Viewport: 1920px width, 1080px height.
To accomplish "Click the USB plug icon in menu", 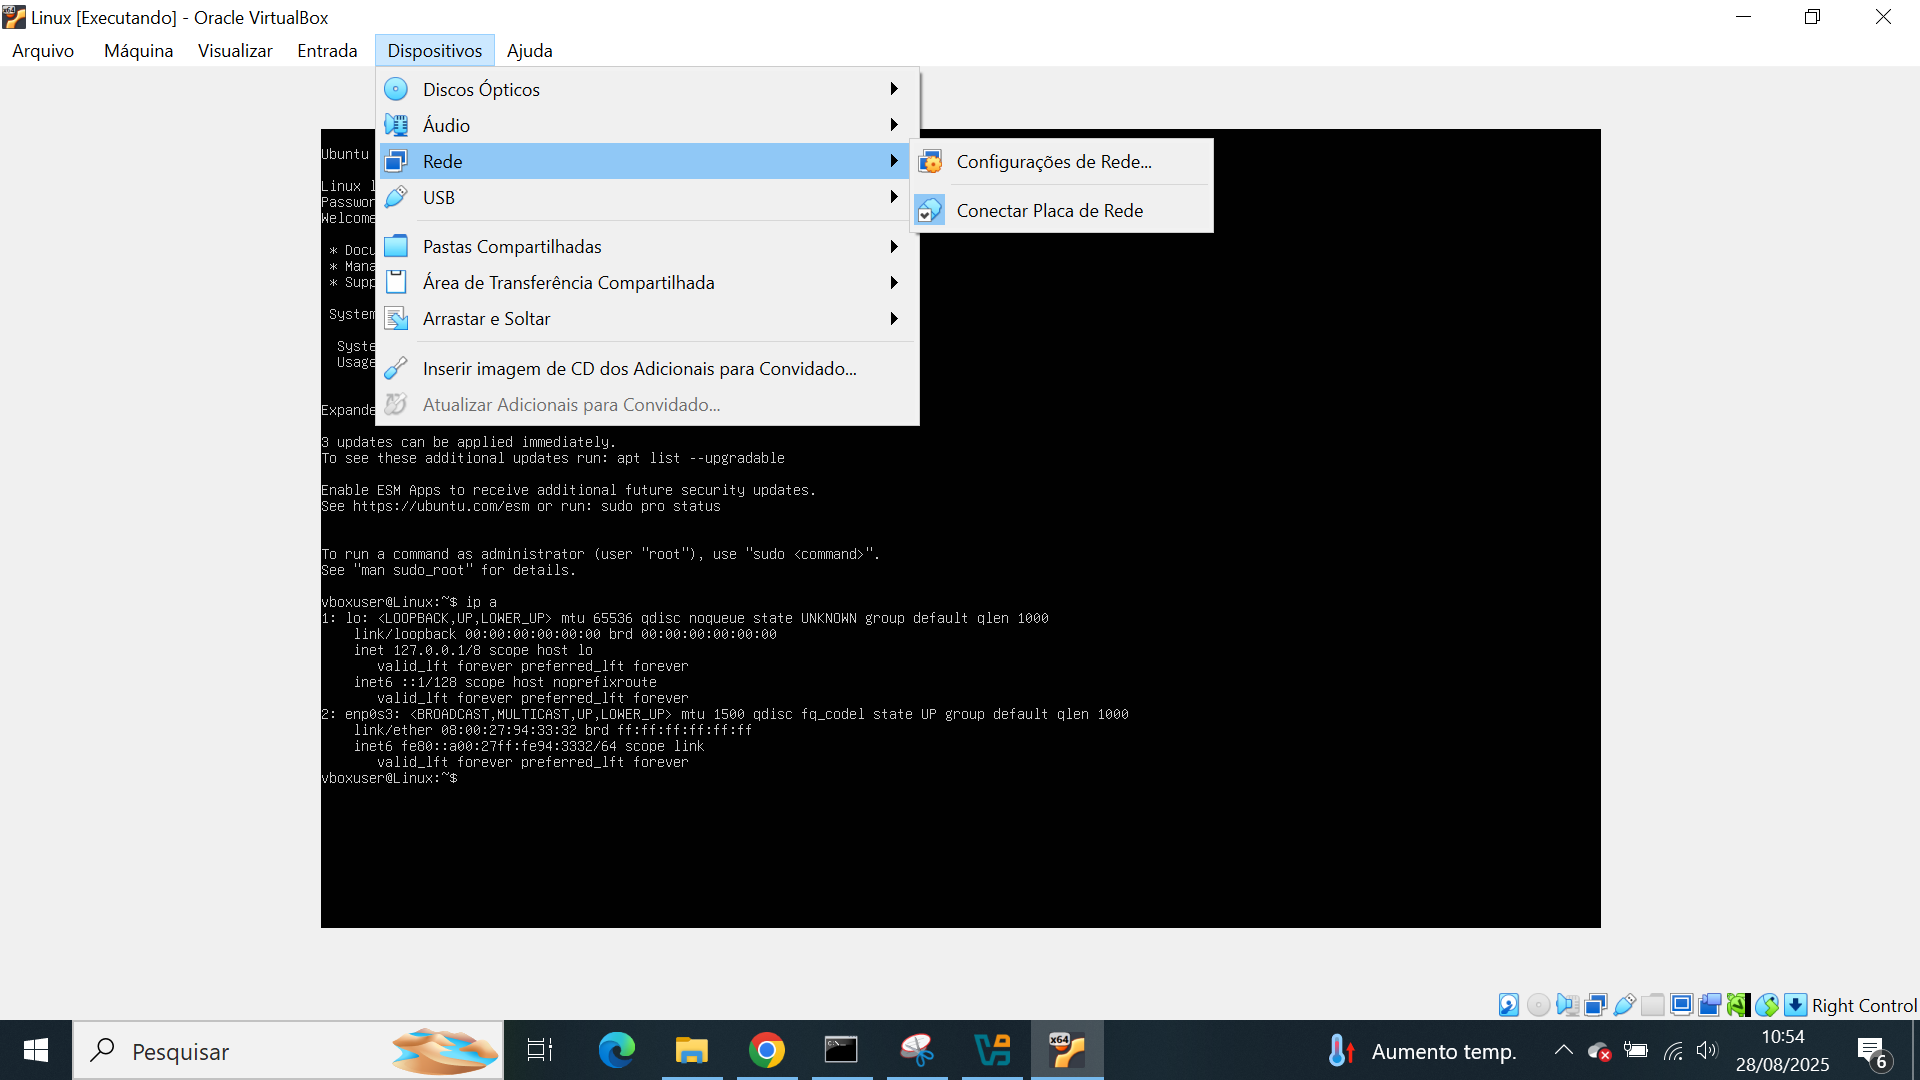I will pos(396,197).
